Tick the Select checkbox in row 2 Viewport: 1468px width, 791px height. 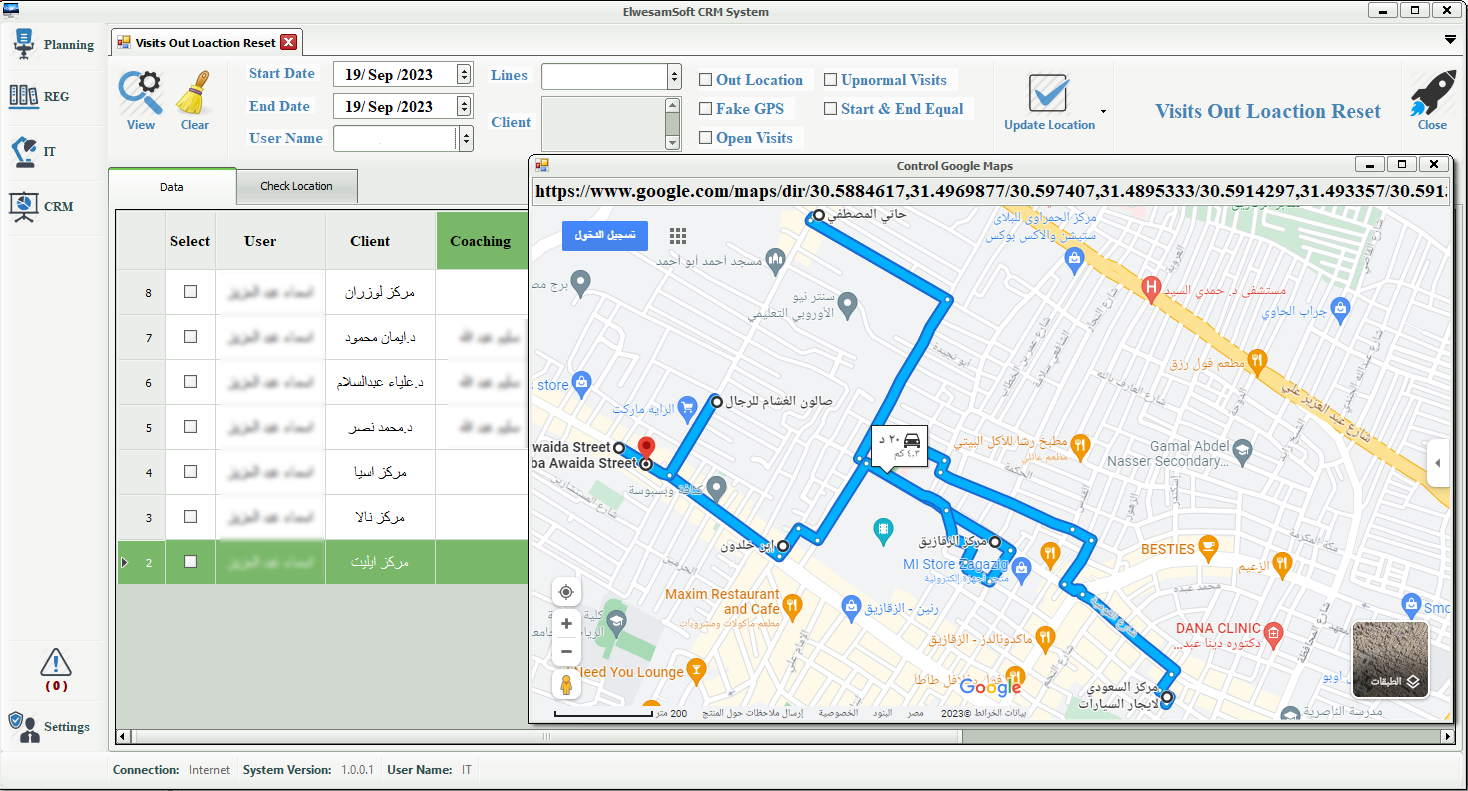click(190, 562)
